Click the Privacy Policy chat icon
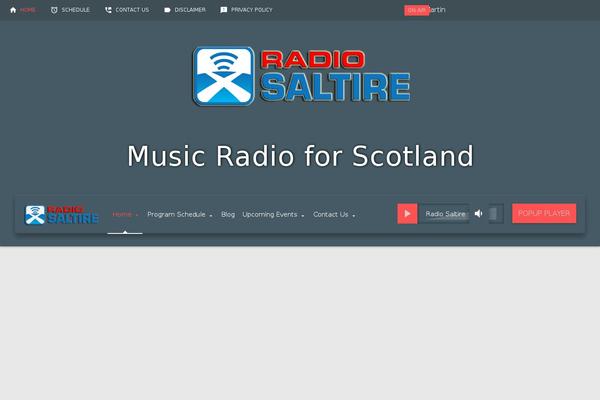 pyautogui.click(x=224, y=10)
